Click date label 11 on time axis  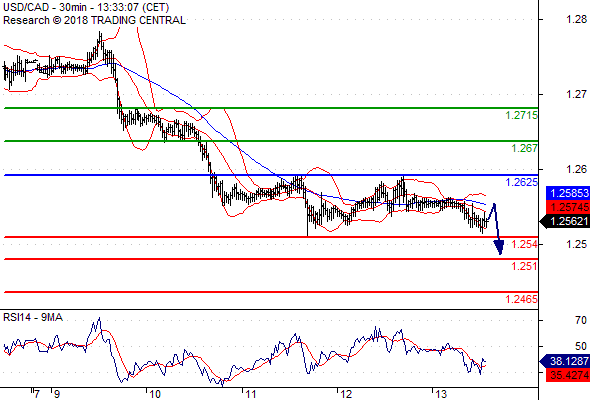pos(251,394)
